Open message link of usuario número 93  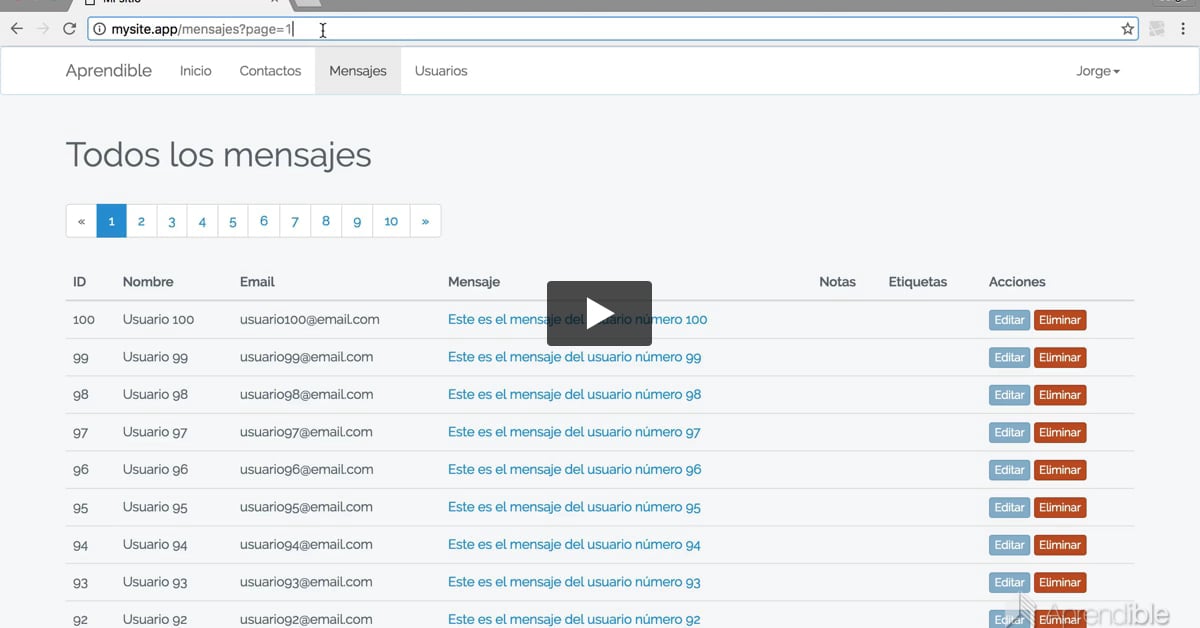(x=574, y=582)
